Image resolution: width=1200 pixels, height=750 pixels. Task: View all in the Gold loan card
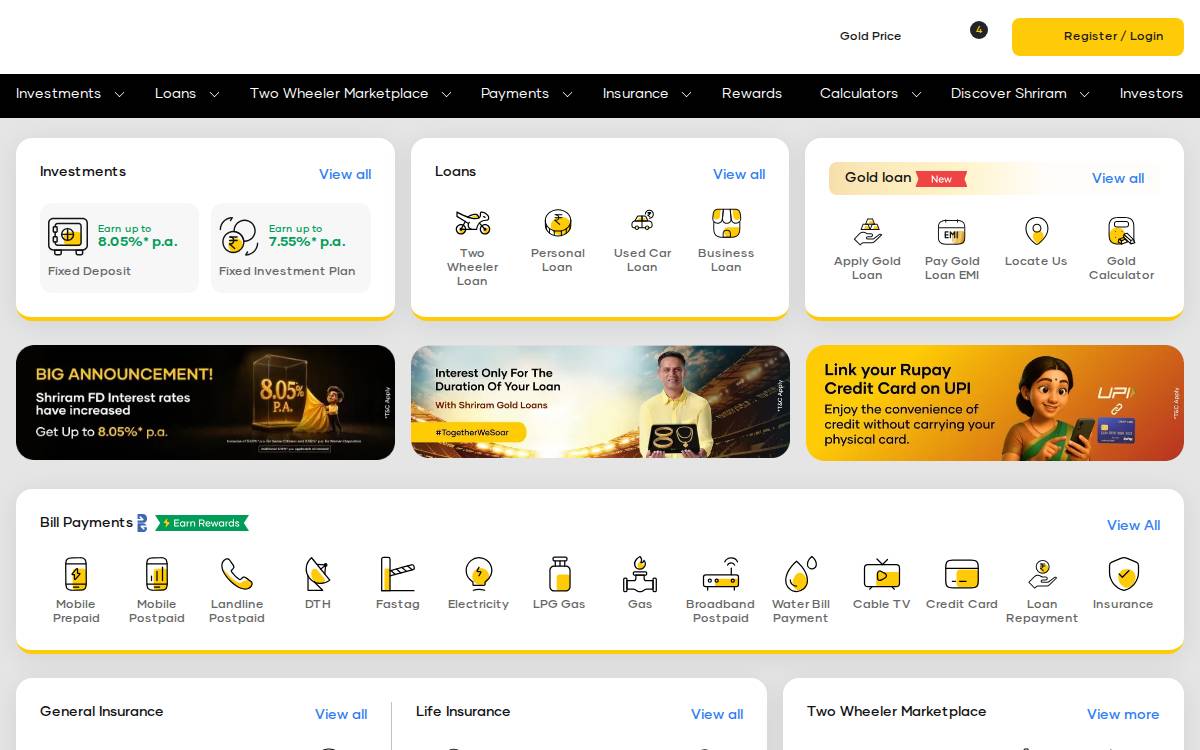click(1118, 178)
